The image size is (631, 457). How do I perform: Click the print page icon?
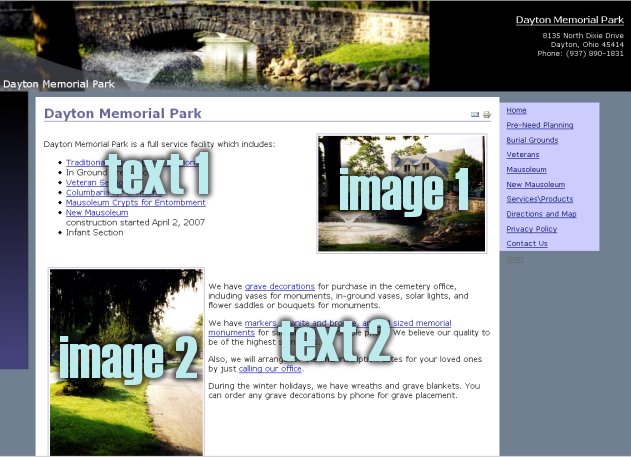487,115
